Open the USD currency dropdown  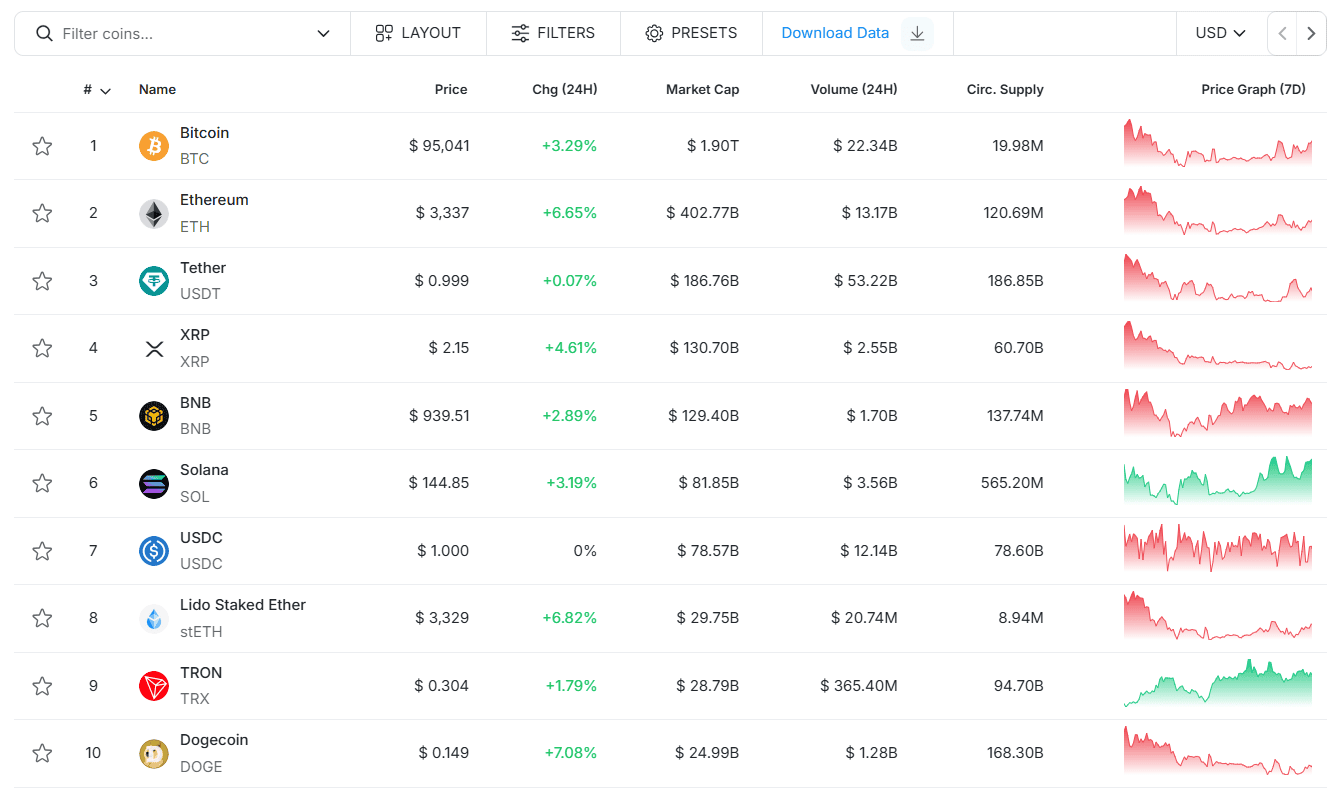1220,33
